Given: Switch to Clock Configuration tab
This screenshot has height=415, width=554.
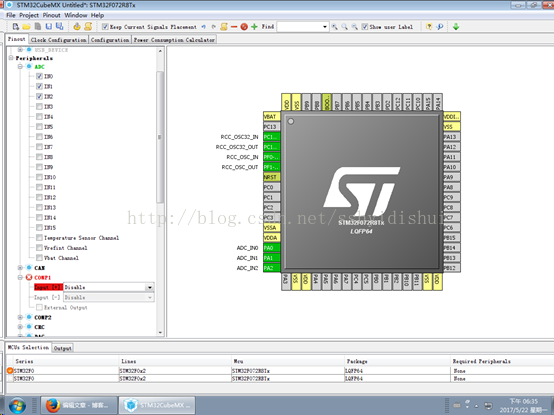Looking at the screenshot, I should pyautogui.click(x=58, y=40).
